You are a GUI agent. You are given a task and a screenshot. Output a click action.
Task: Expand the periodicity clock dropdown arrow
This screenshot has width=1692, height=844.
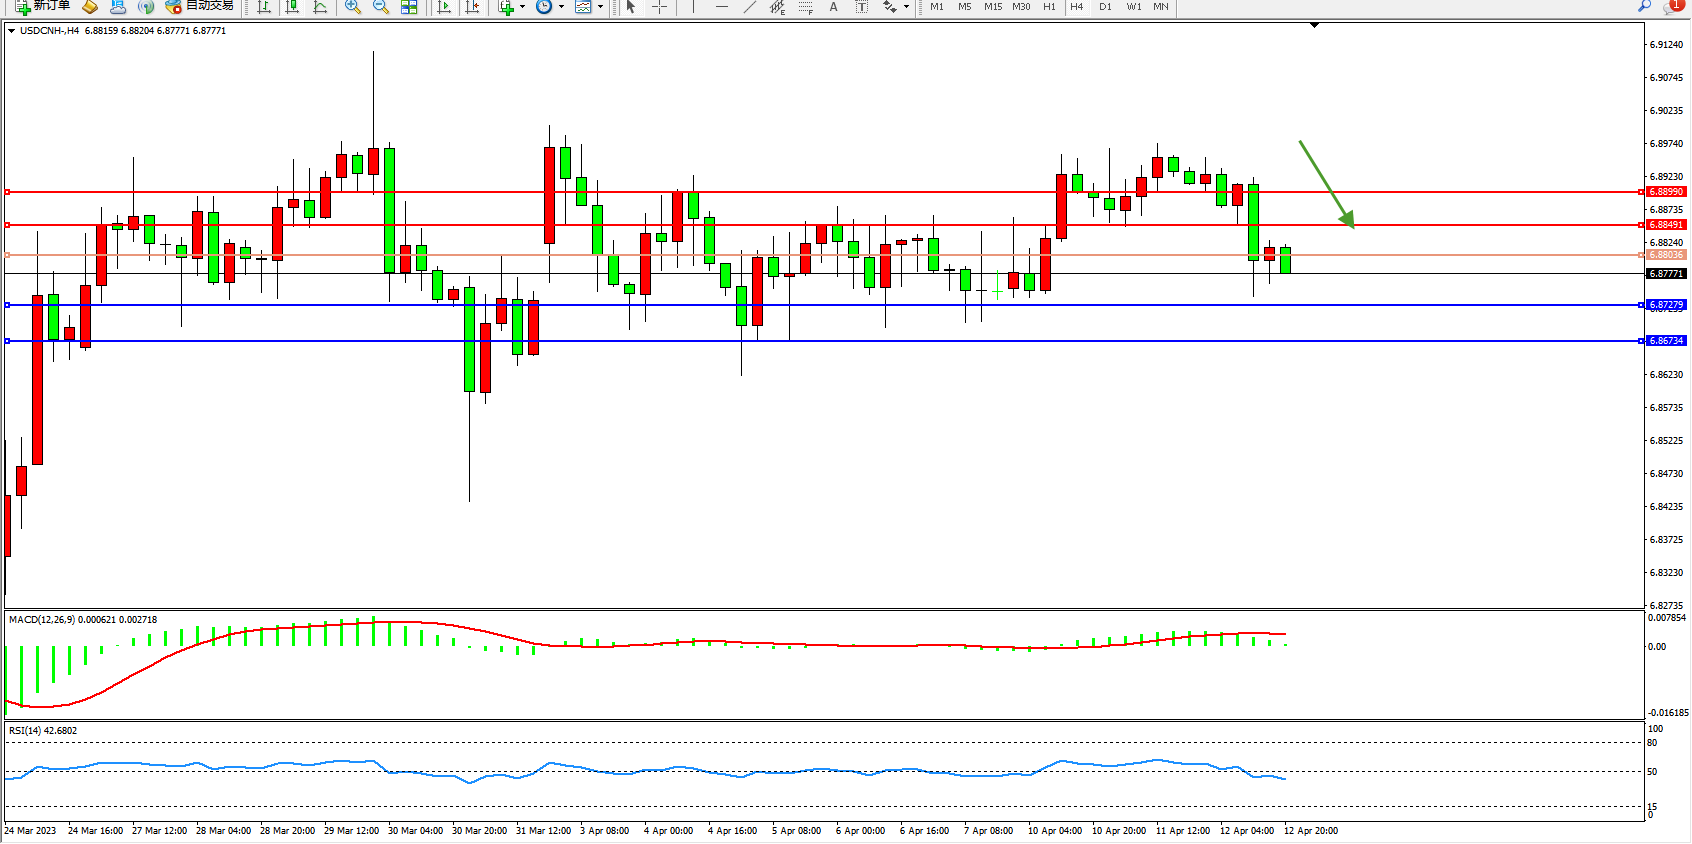561,6
